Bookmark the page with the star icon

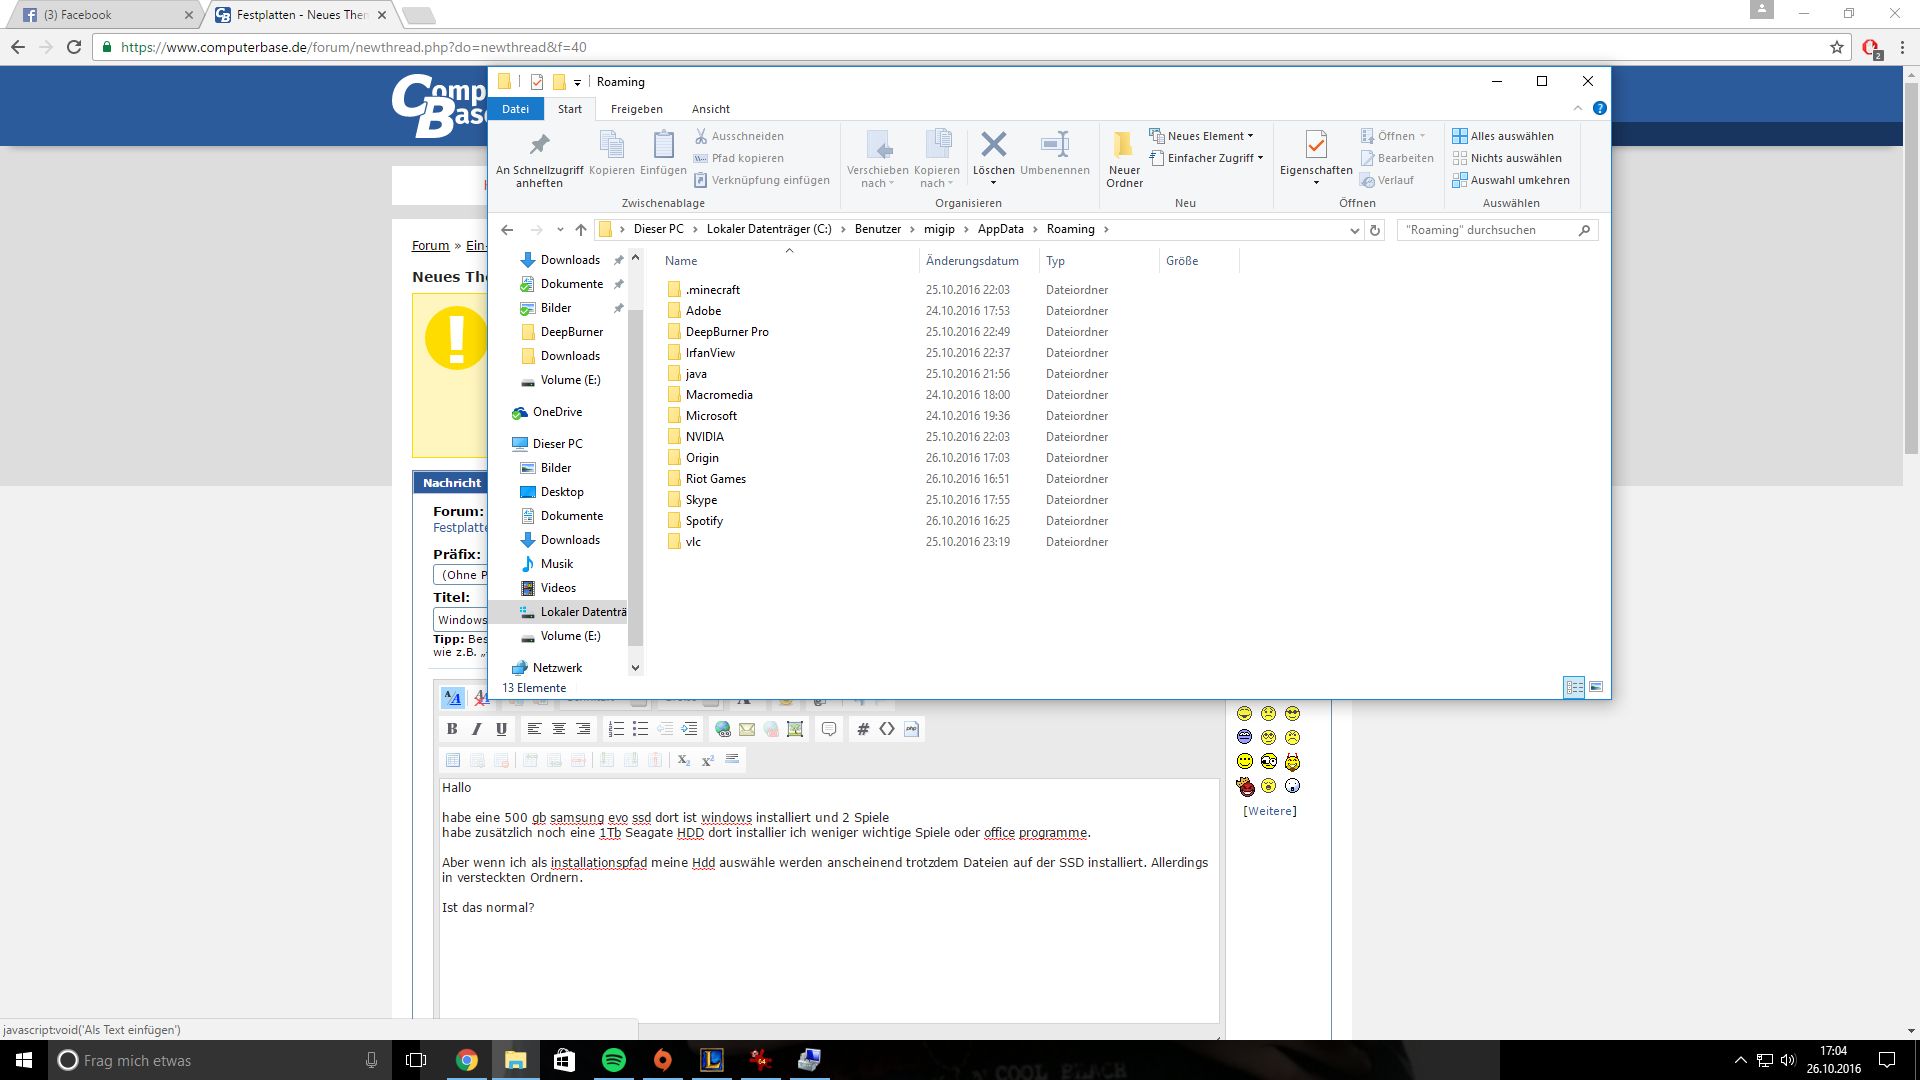point(1837,47)
